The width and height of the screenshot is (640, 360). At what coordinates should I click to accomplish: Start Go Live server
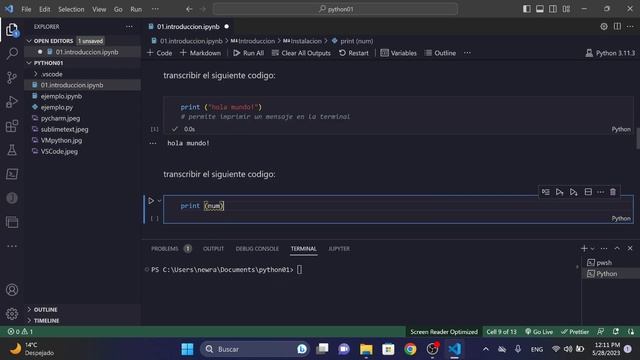point(539,332)
